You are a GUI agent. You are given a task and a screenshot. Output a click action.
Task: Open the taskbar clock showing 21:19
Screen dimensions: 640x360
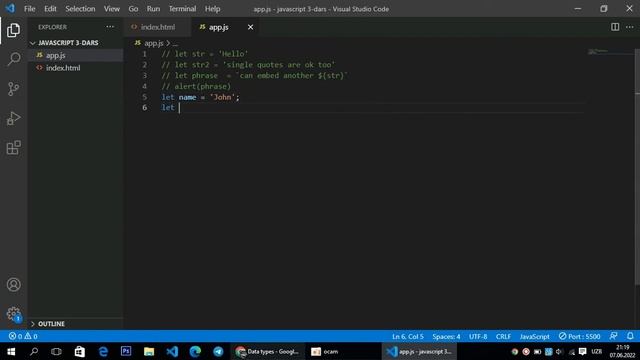pos(622,351)
